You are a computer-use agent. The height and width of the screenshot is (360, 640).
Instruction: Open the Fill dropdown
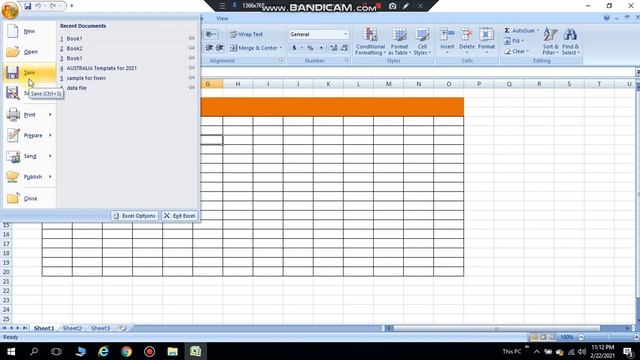[514, 41]
